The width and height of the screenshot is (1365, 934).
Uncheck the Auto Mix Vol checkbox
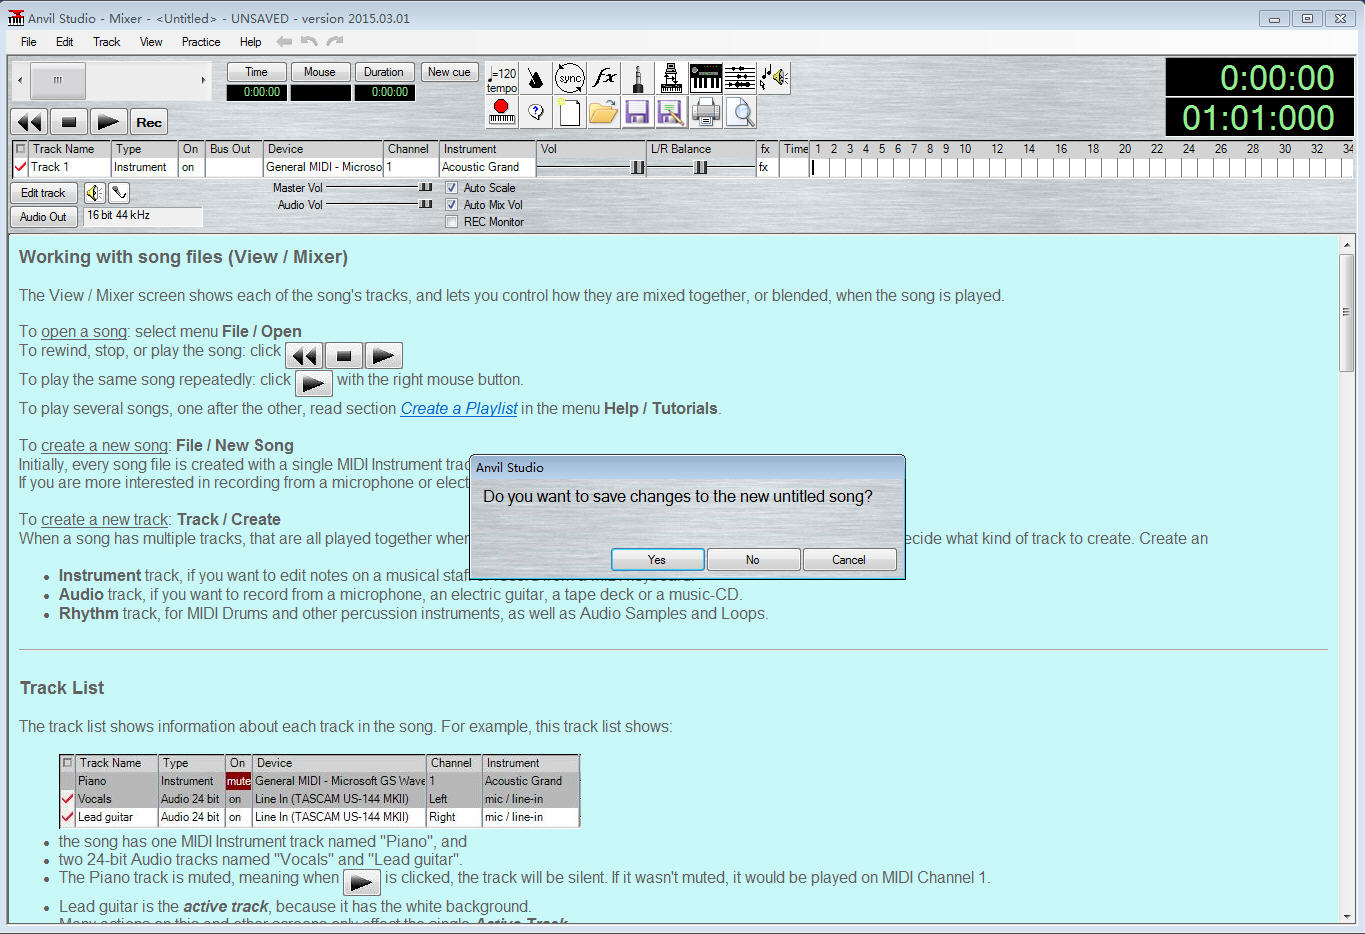click(x=451, y=205)
